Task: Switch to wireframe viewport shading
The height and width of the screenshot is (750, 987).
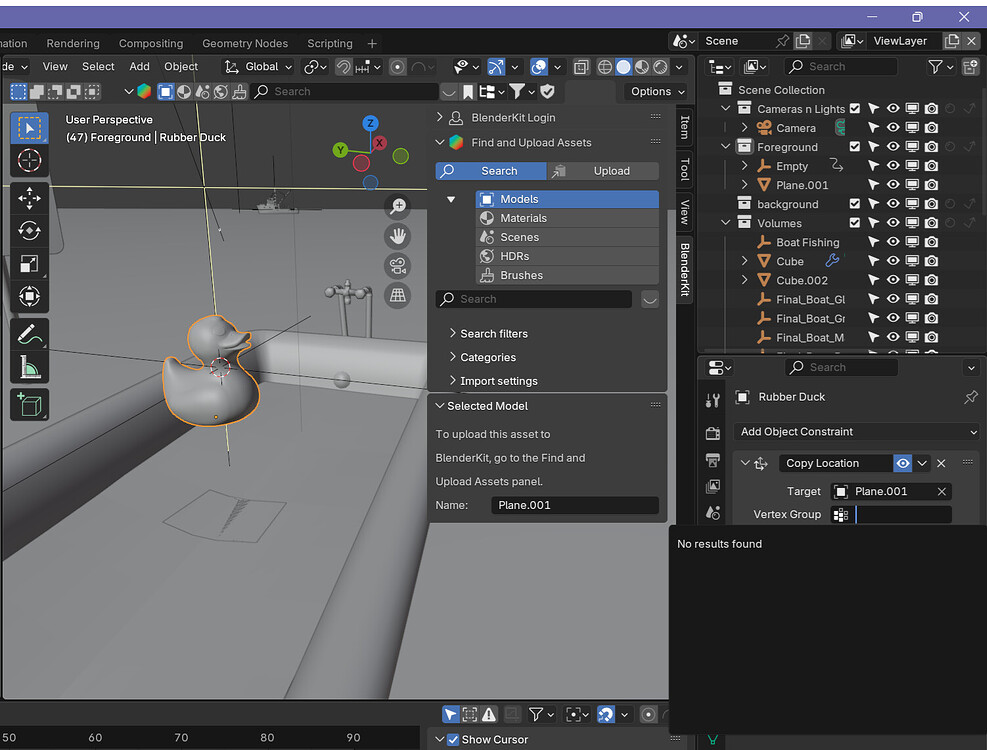Action: pyautogui.click(x=604, y=67)
